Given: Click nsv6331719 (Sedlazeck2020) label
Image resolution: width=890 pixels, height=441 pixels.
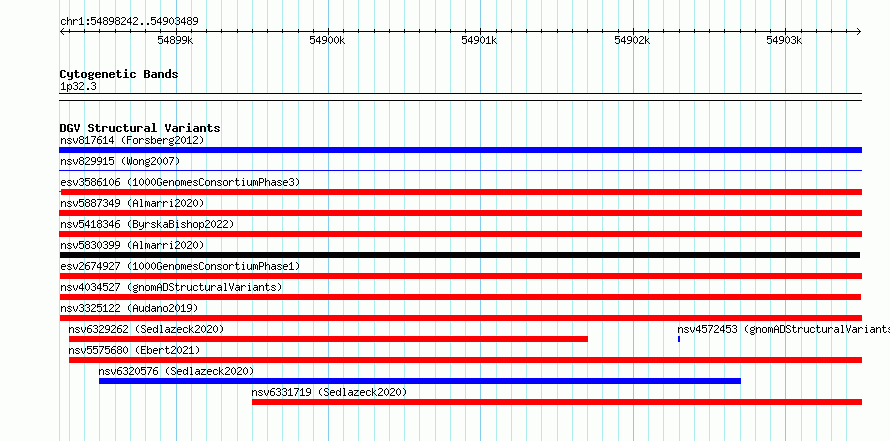Looking at the screenshot, I should tap(329, 392).
